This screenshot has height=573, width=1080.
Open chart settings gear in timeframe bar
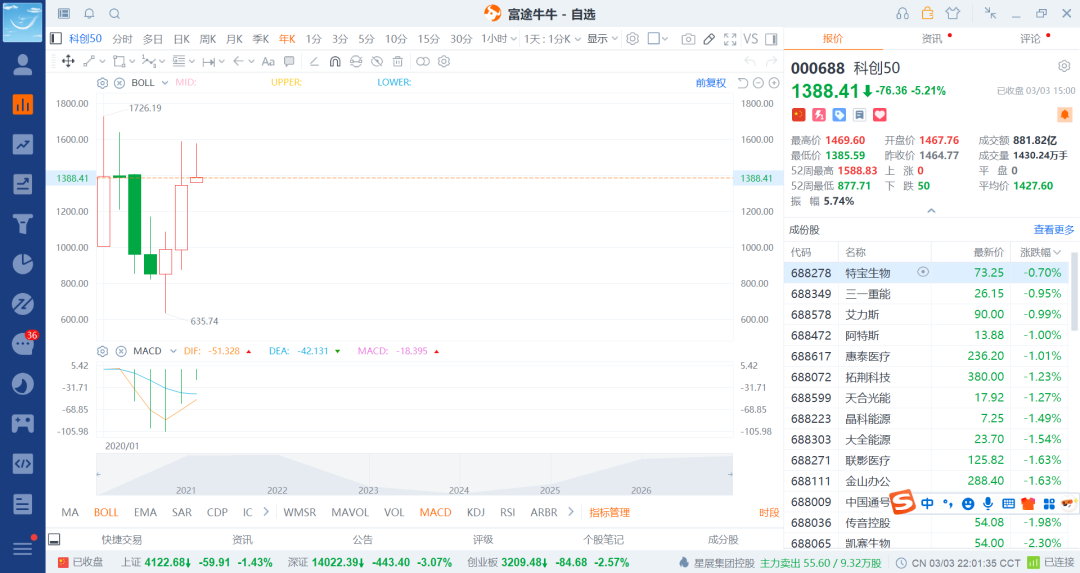pyautogui.click(x=632, y=39)
